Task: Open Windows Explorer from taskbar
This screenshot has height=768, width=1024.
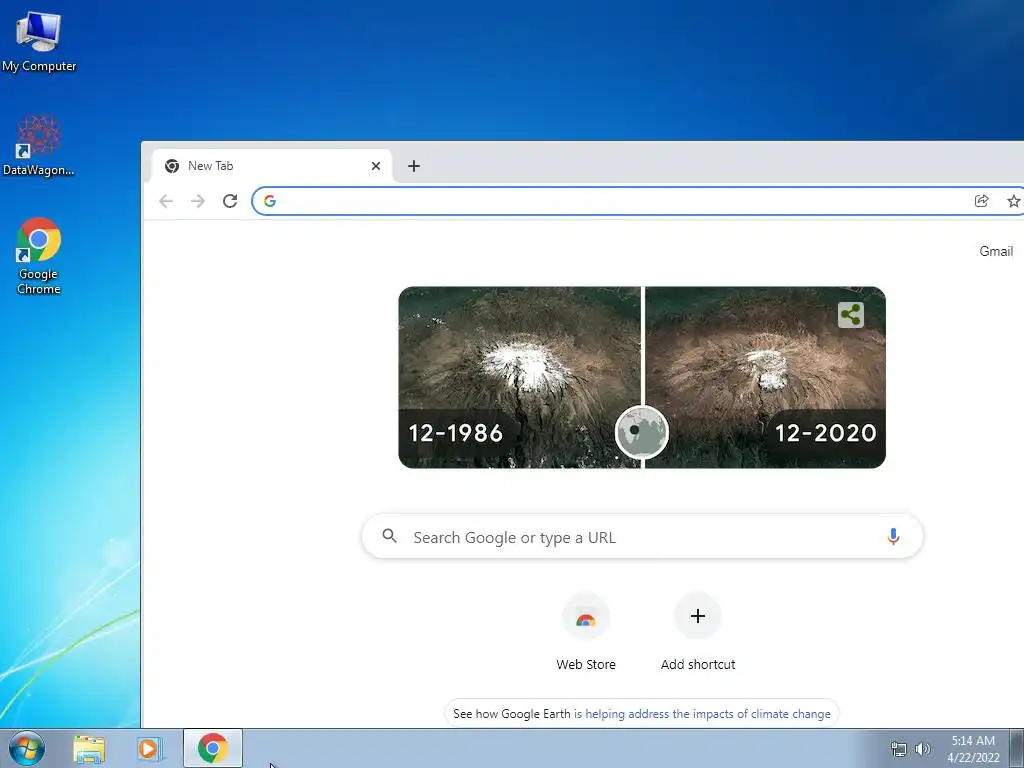Action: tap(89, 749)
